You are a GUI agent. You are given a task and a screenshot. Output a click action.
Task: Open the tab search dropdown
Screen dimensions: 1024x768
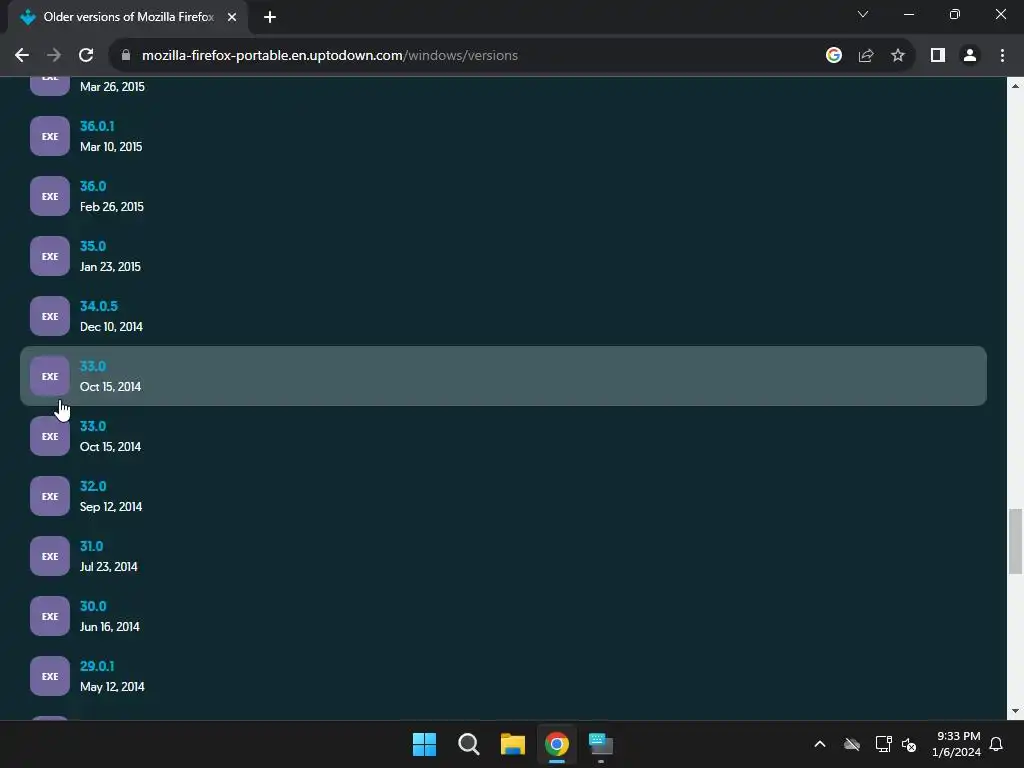click(x=863, y=14)
